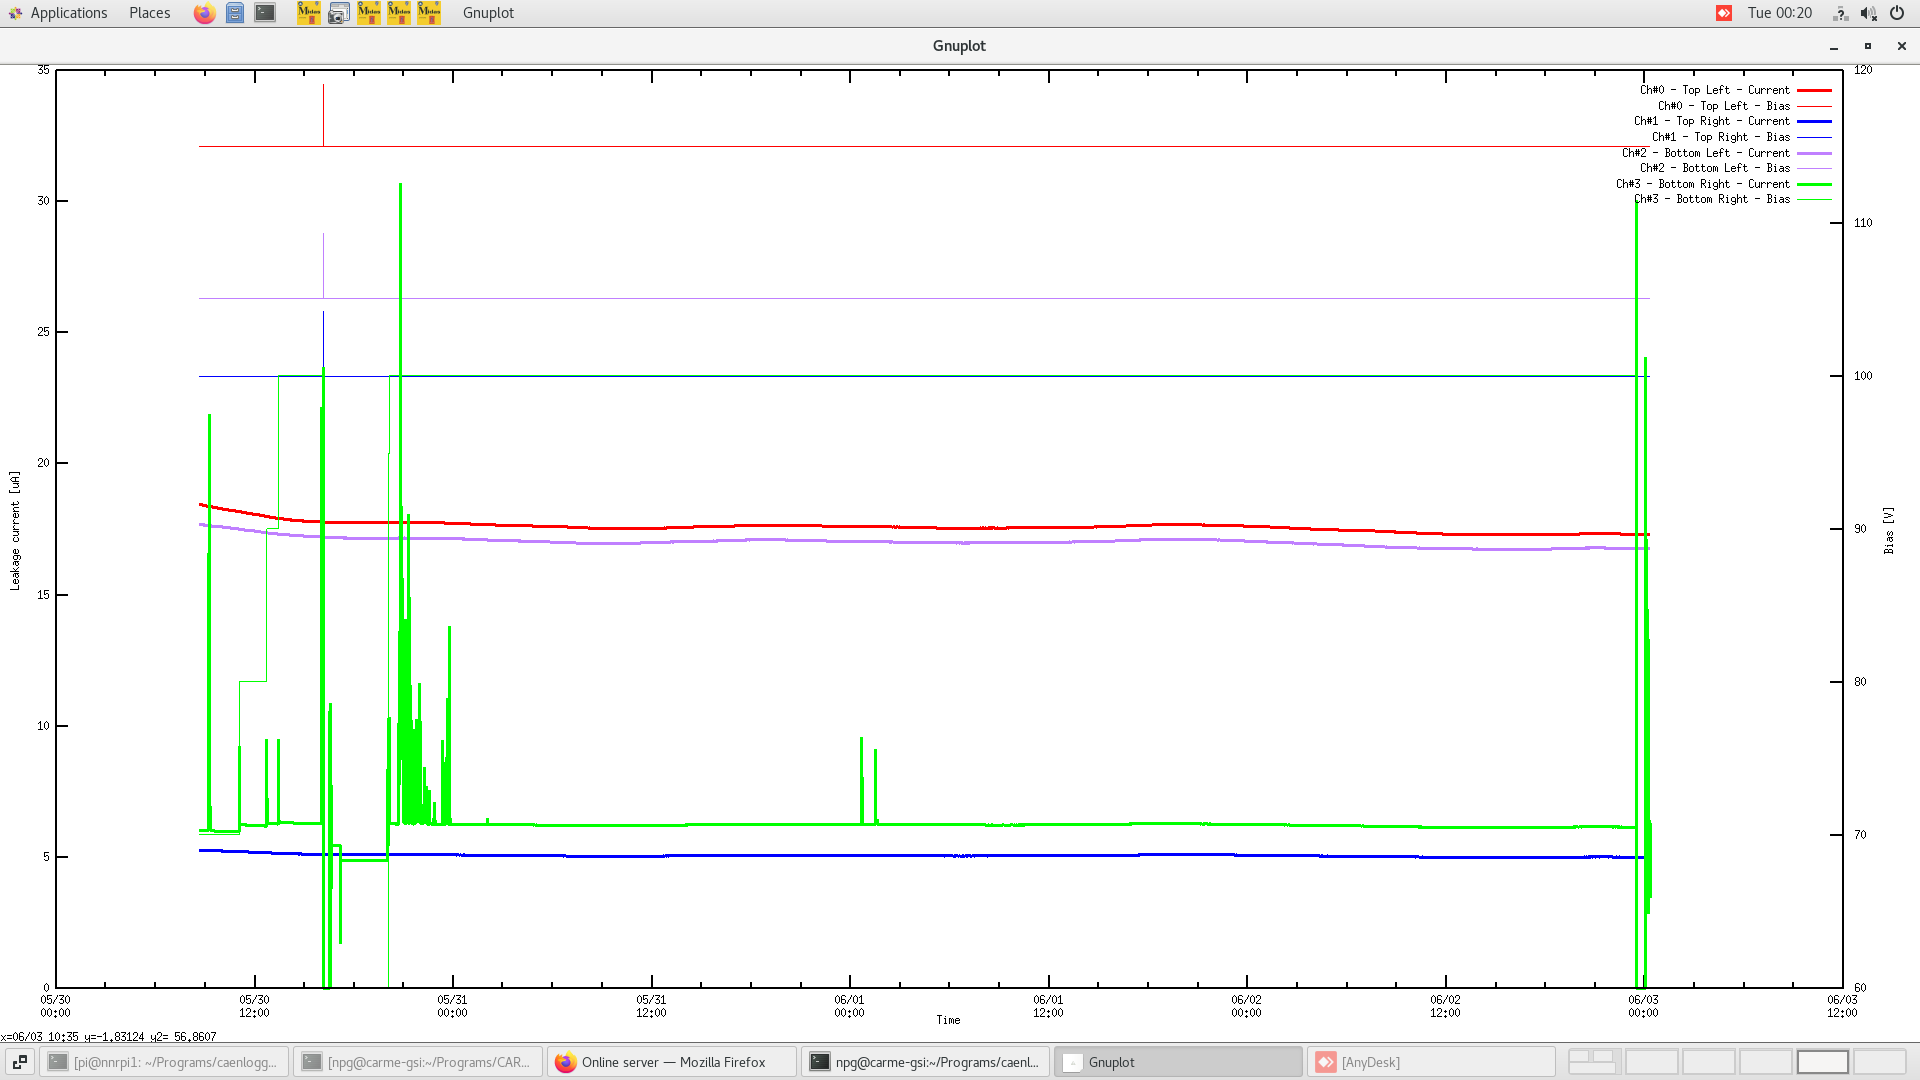Open the screenshot utility icon
Image resolution: width=1920 pixels, height=1080 pixels.
tap(339, 13)
